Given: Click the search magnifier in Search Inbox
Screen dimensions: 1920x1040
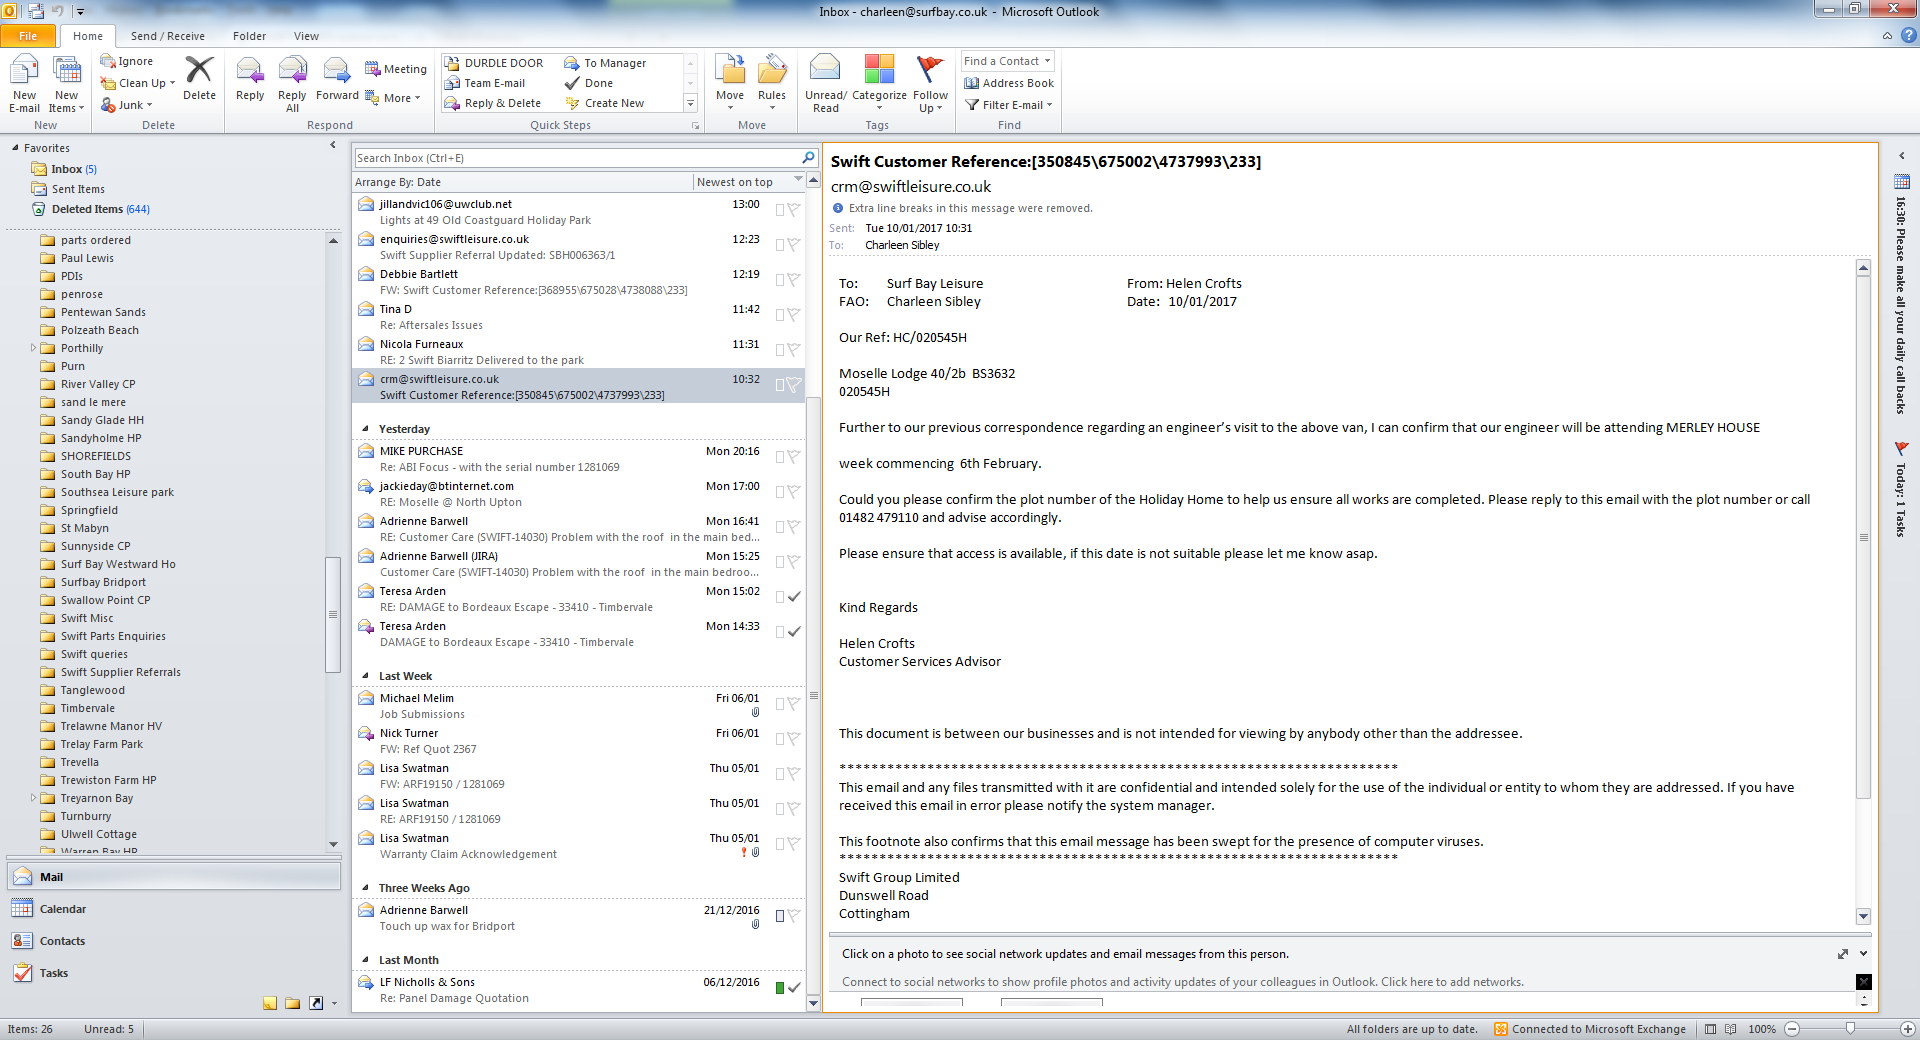Looking at the screenshot, I should (x=808, y=157).
